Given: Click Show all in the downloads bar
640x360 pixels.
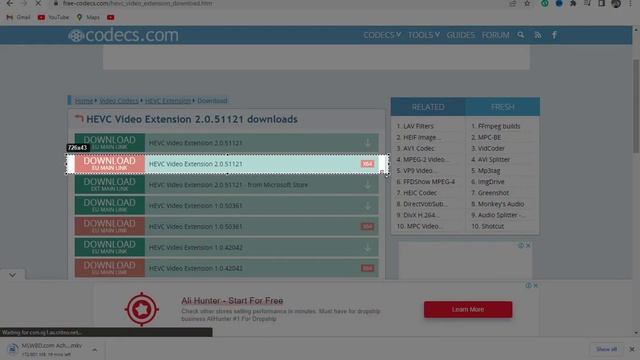Looking at the screenshot, I should click(606, 349).
